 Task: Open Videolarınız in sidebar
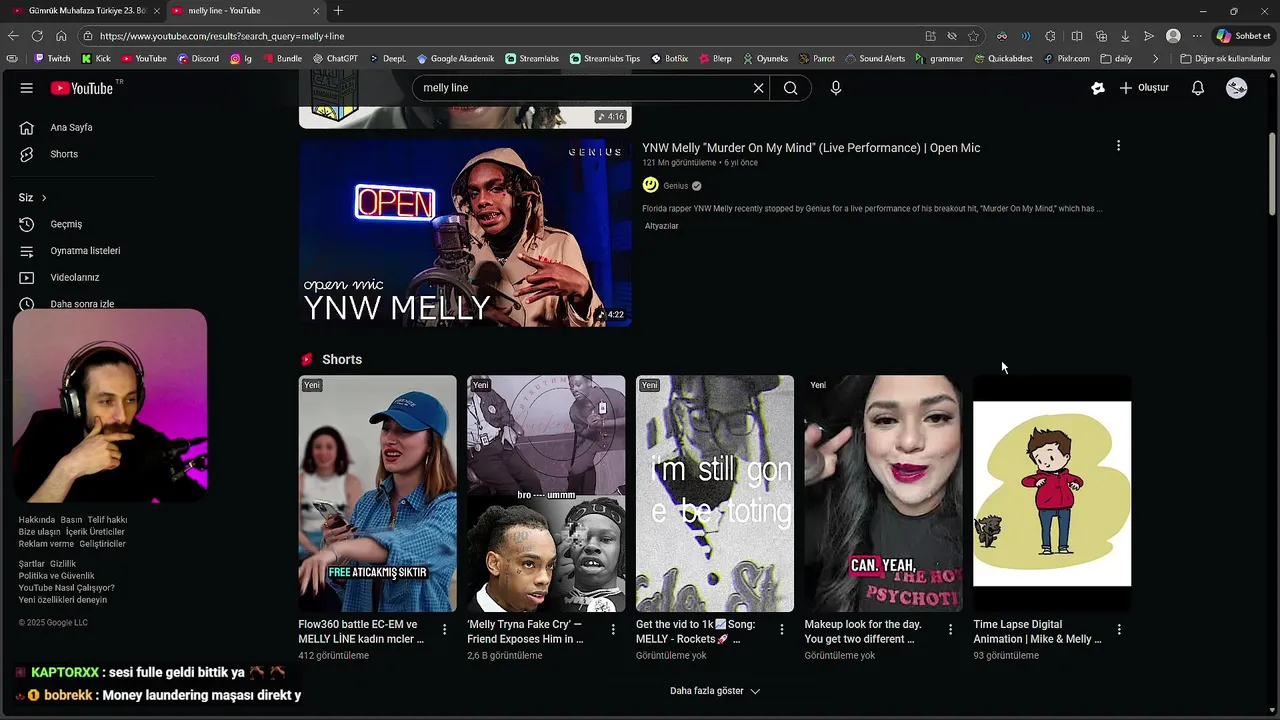(75, 277)
